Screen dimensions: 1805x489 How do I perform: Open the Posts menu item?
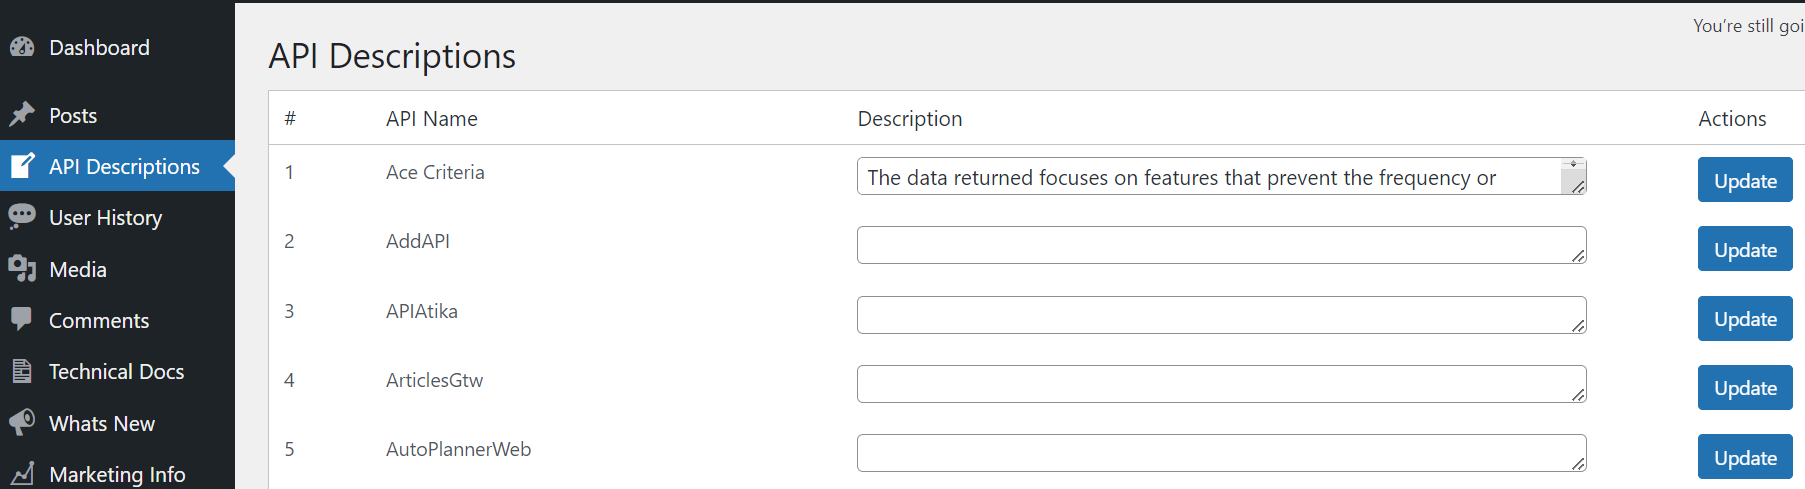tap(117, 115)
